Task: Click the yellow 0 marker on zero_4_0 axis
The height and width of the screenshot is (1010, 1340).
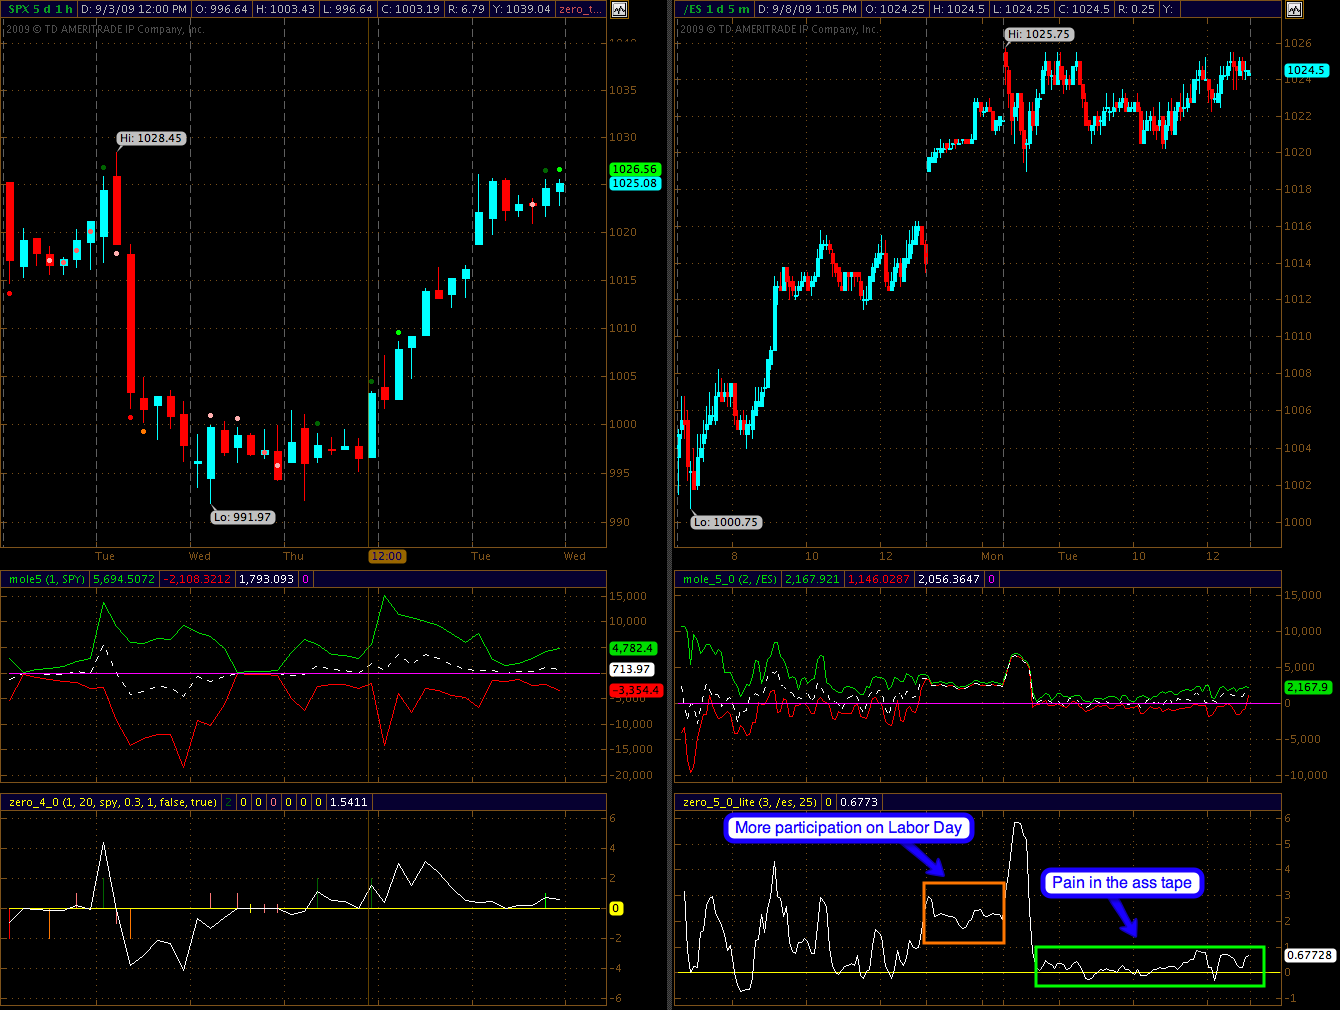Action: coord(616,908)
